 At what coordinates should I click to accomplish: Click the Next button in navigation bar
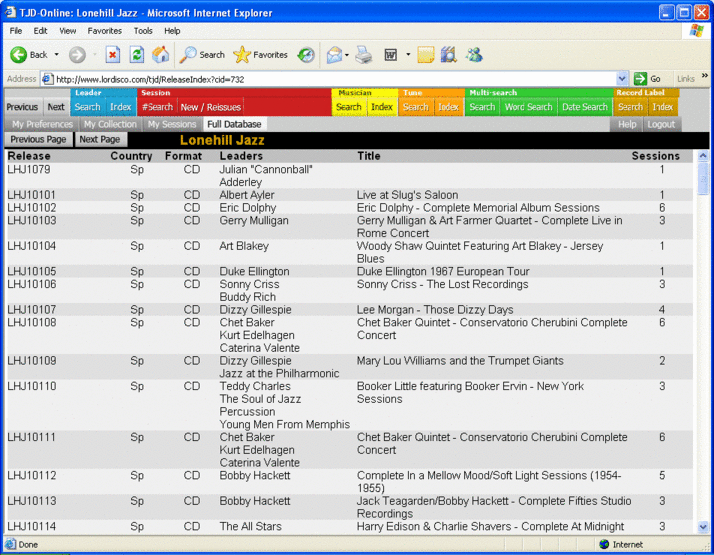point(56,107)
